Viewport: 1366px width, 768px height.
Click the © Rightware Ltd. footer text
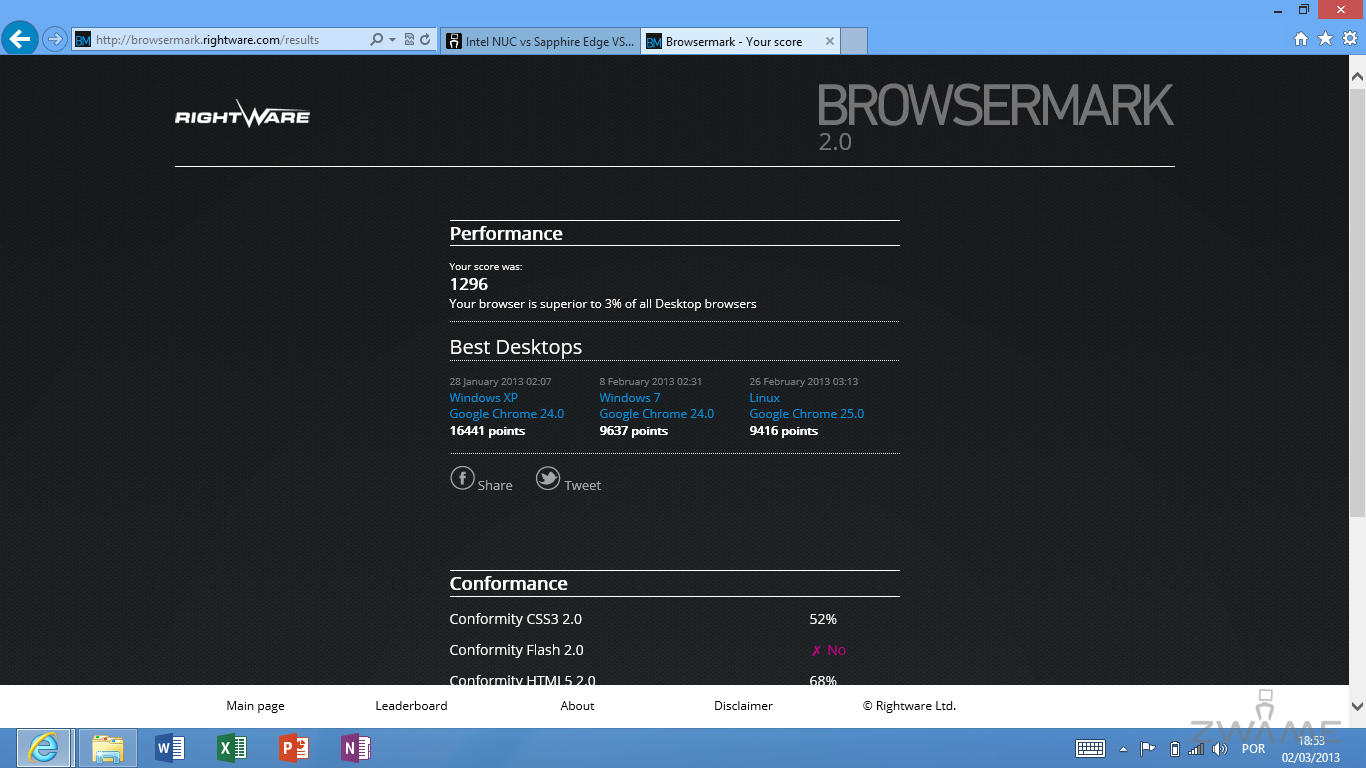pyautogui.click(x=910, y=706)
